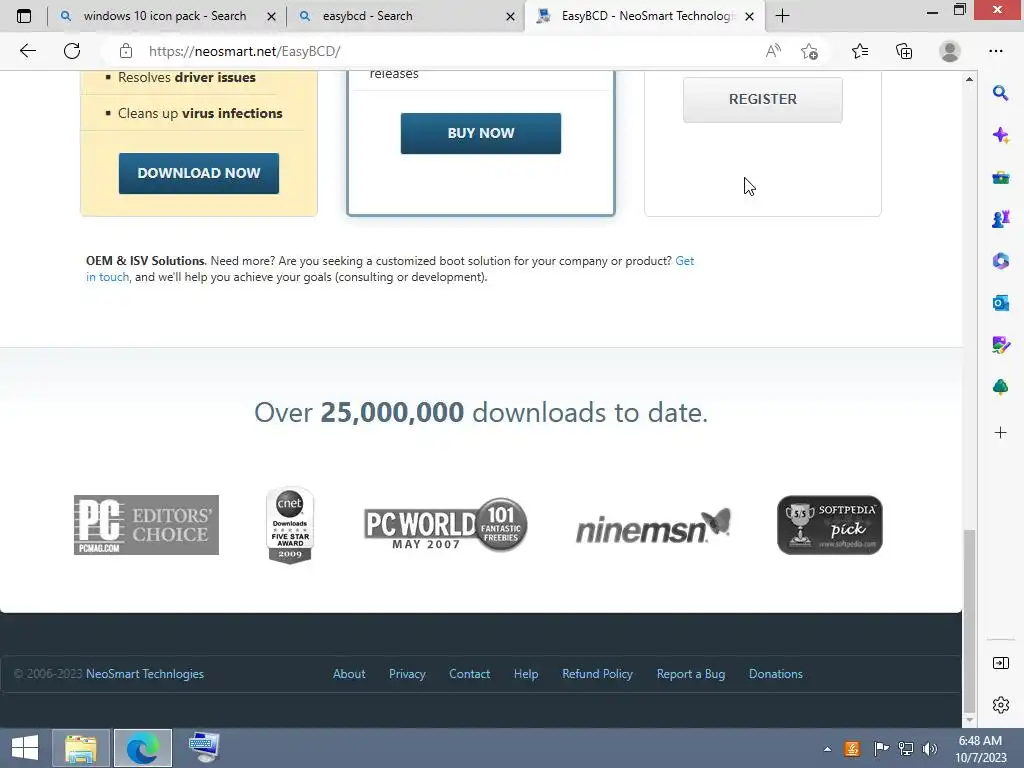1024x768 pixels.
Task: Open a new browser tab
Action: pyautogui.click(x=782, y=16)
